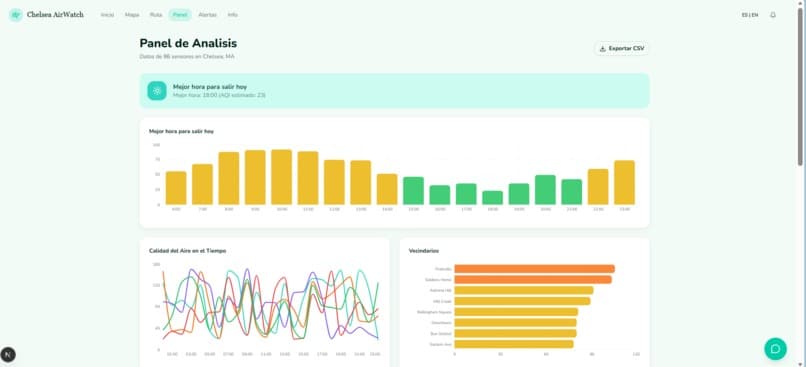Go to the Inicio nav item

(x=107, y=15)
